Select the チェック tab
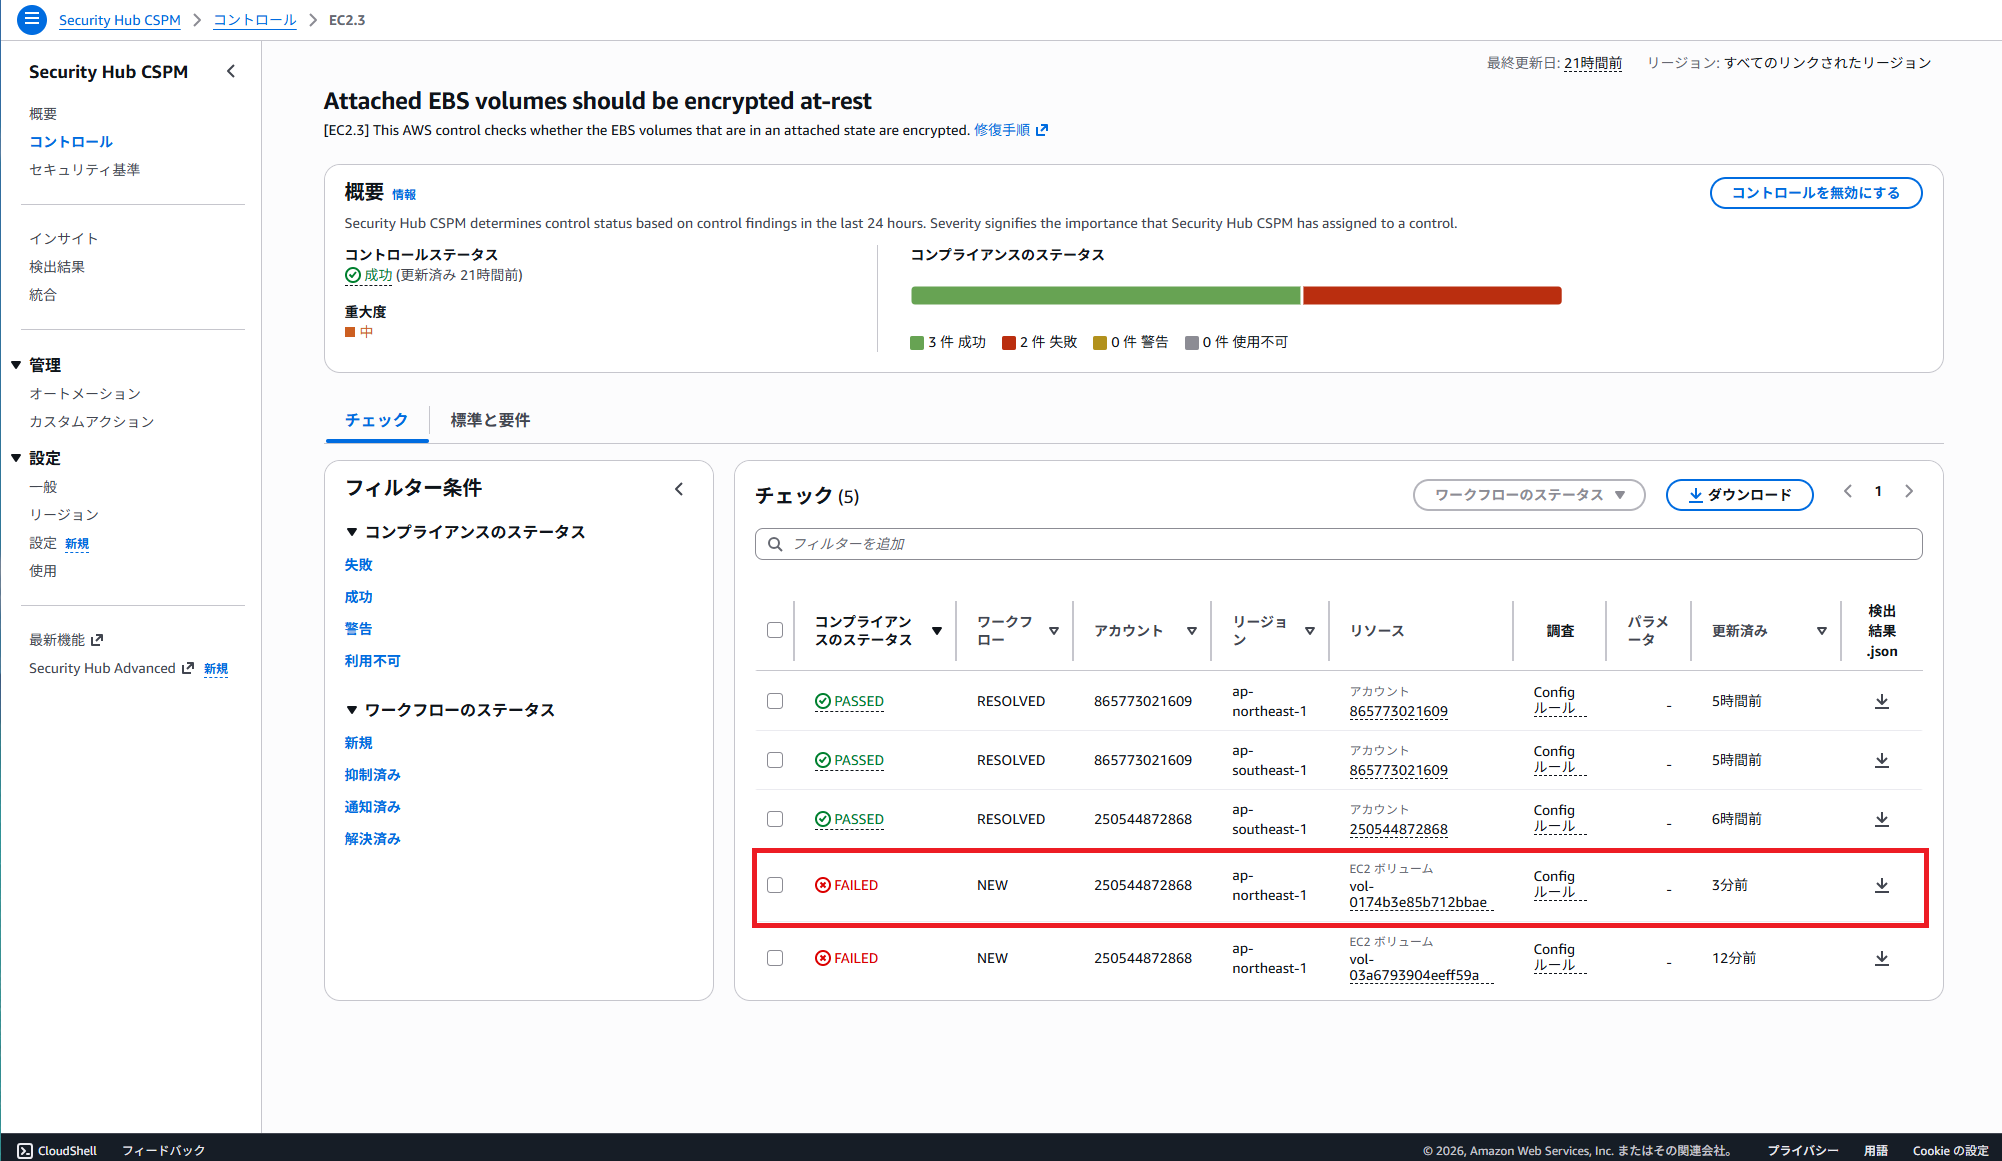The image size is (2002, 1161). [x=376, y=420]
